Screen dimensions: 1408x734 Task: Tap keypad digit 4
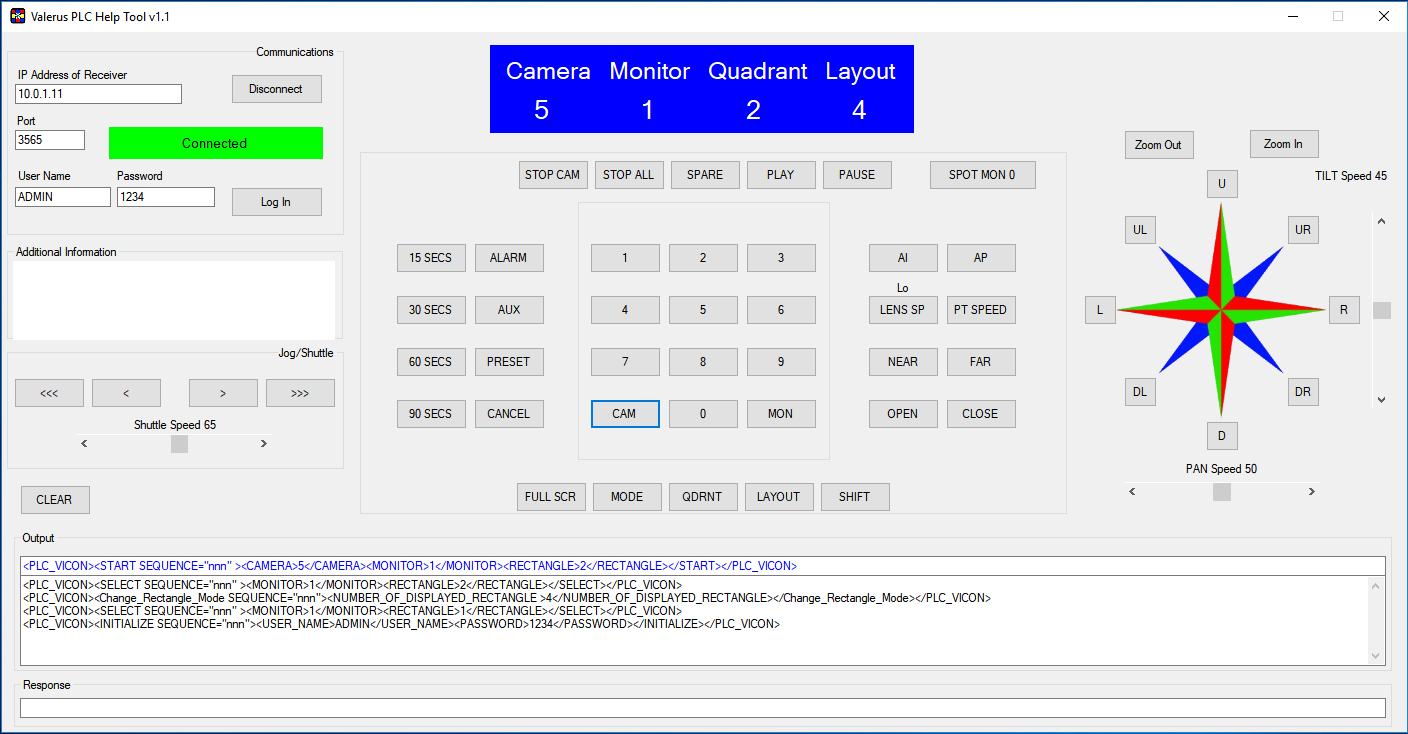pos(625,310)
